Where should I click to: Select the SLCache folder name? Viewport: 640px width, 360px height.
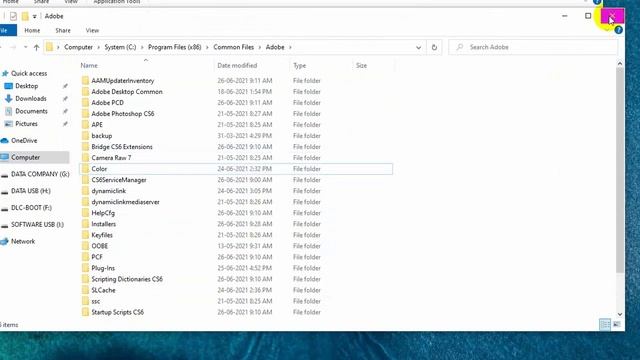tap(103, 290)
